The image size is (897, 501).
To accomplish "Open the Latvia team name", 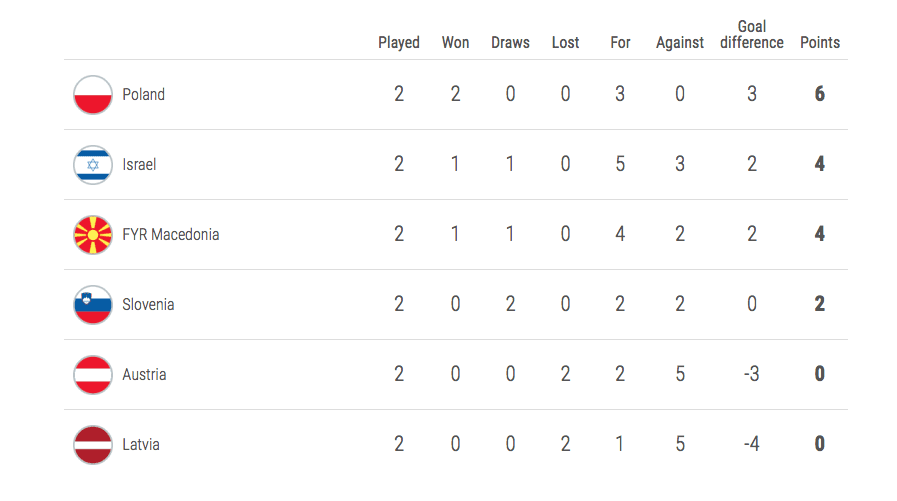I will click(x=141, y=445).
